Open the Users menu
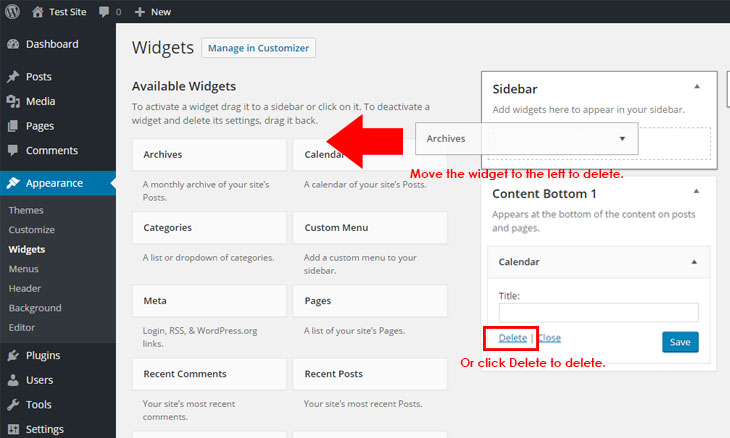 pos(40,380)
